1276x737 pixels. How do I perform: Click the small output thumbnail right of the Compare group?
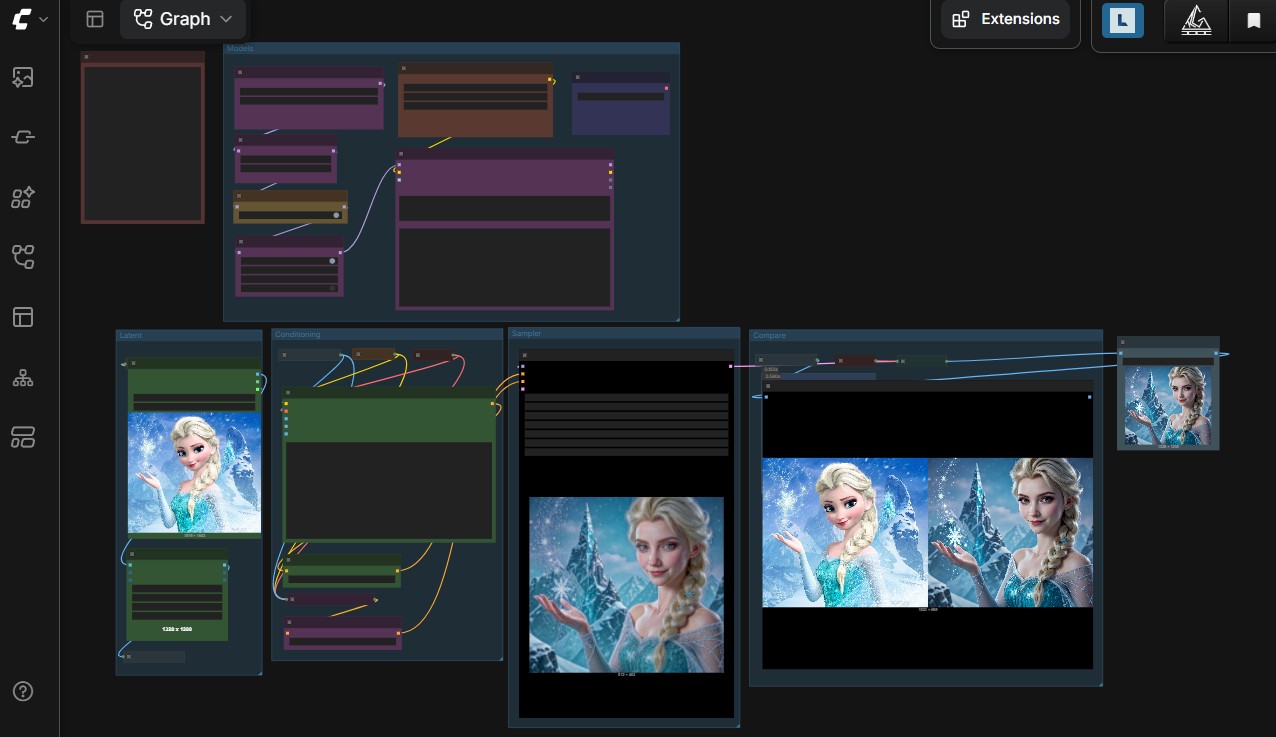[x=1168, y=405]
